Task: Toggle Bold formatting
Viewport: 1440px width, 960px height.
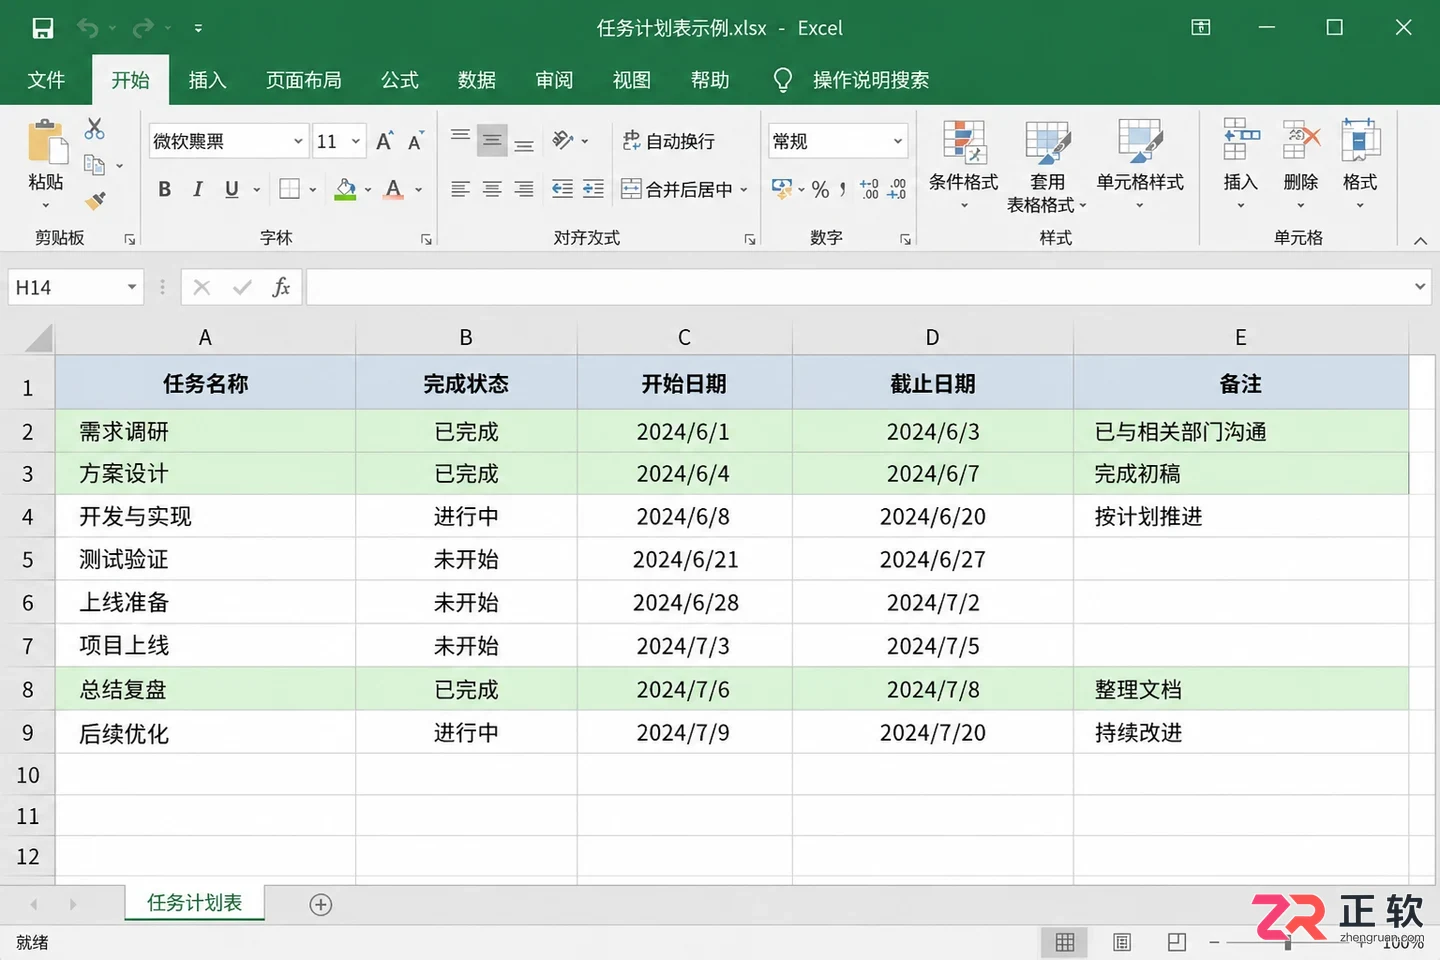Action: click(x=165, y=189)
